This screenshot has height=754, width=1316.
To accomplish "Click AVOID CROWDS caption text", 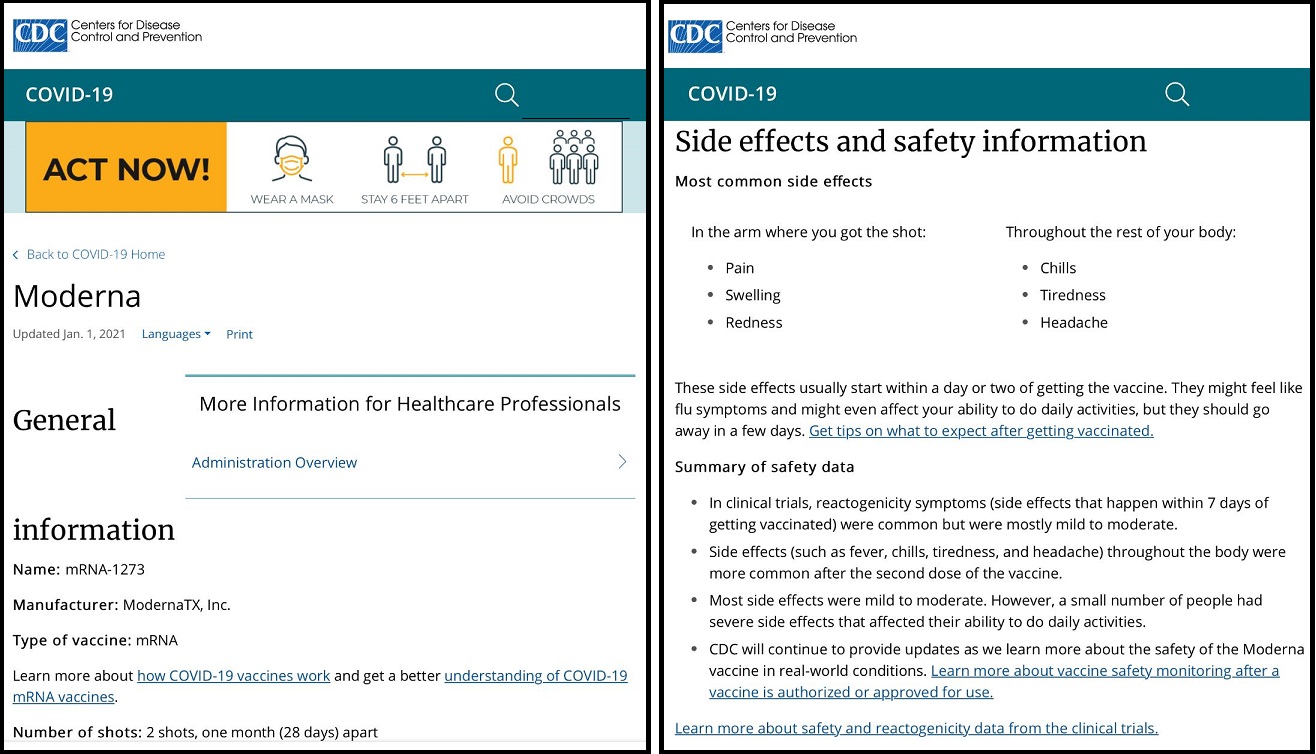I will click(x=548, y=199).
